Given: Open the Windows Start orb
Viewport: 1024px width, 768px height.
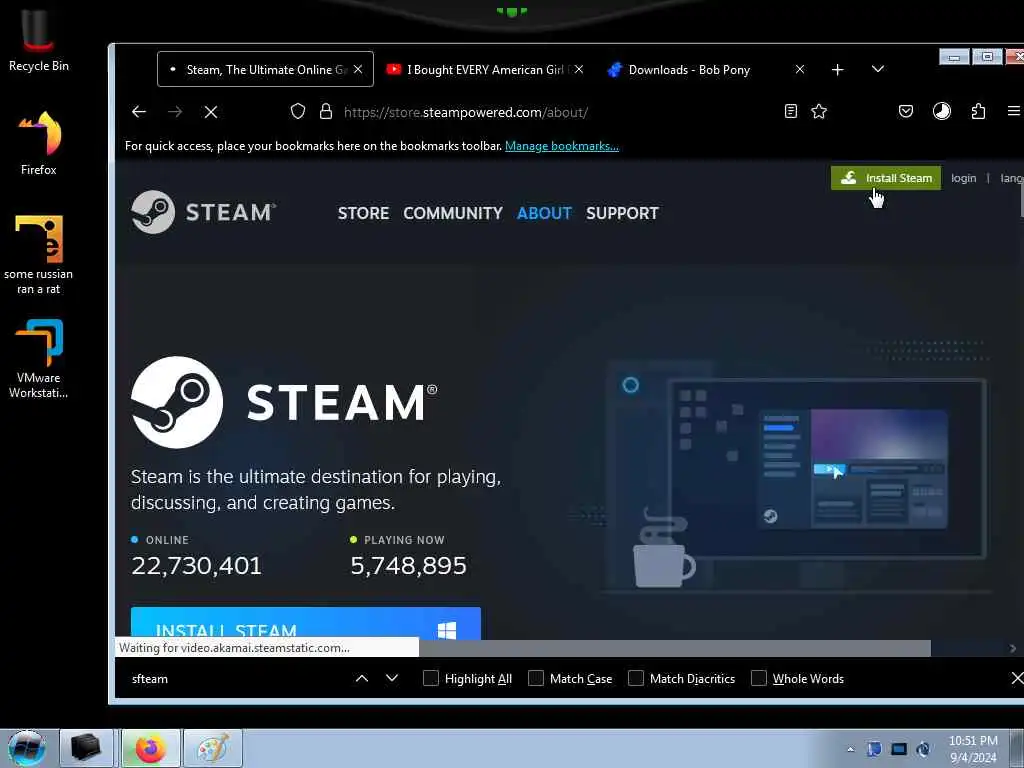Looking at the screenshot, I should click(x=26, y=748).
